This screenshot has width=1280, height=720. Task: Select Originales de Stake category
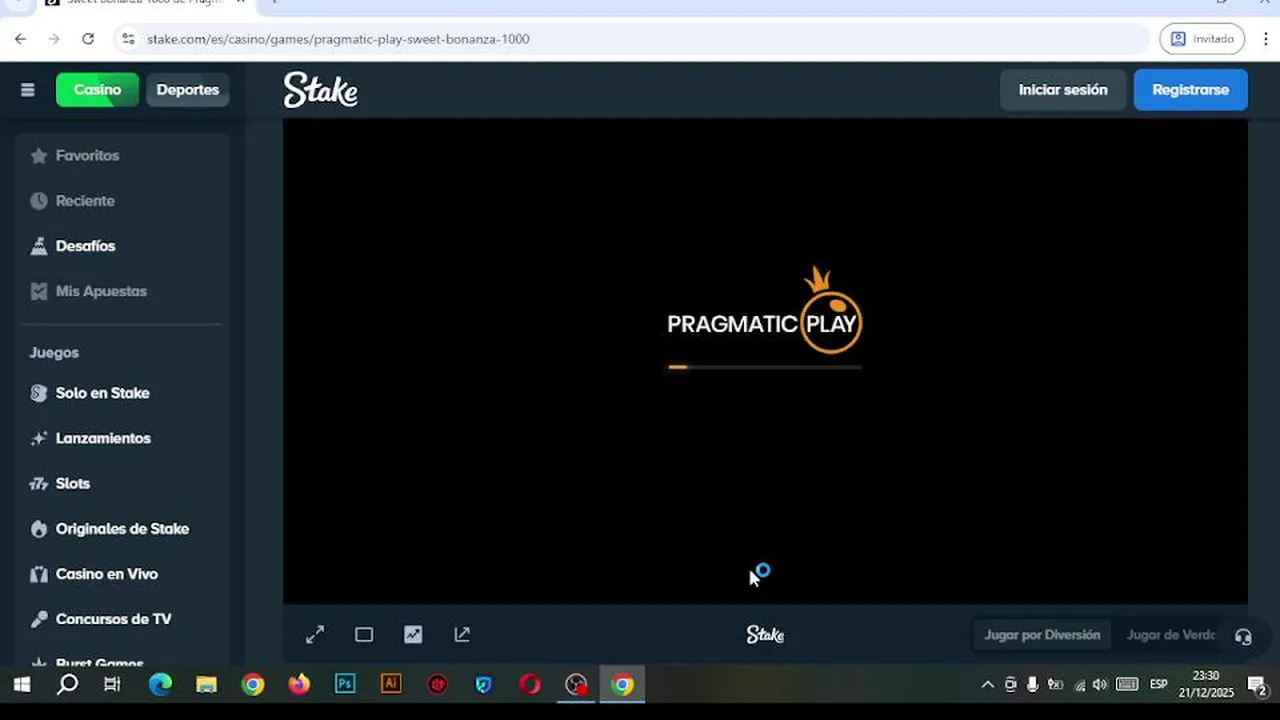tap(122, 529)
